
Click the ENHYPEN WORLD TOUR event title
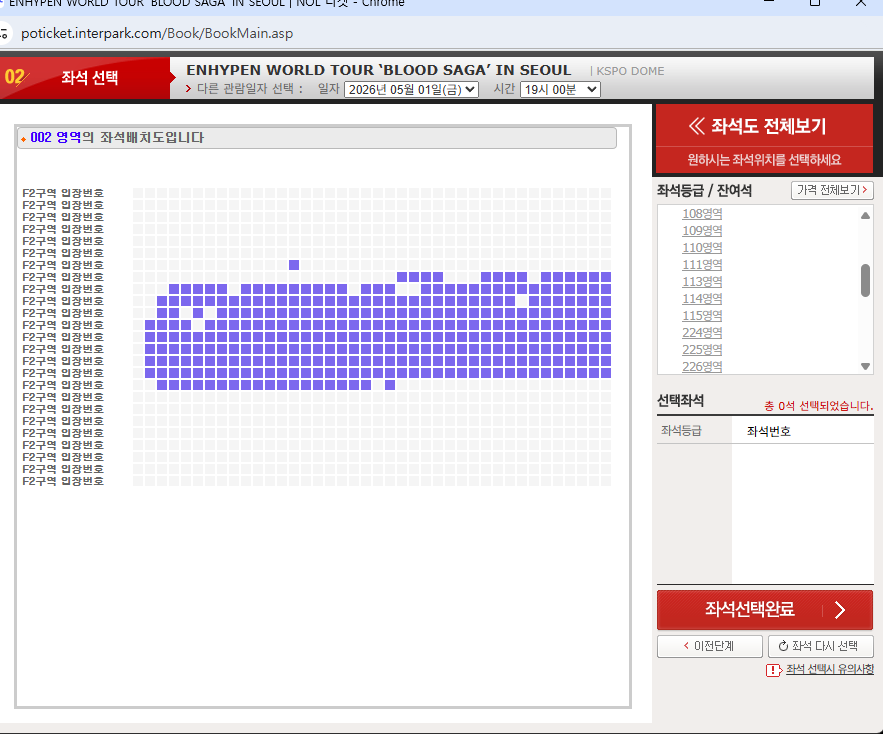[x=378, y=70]
